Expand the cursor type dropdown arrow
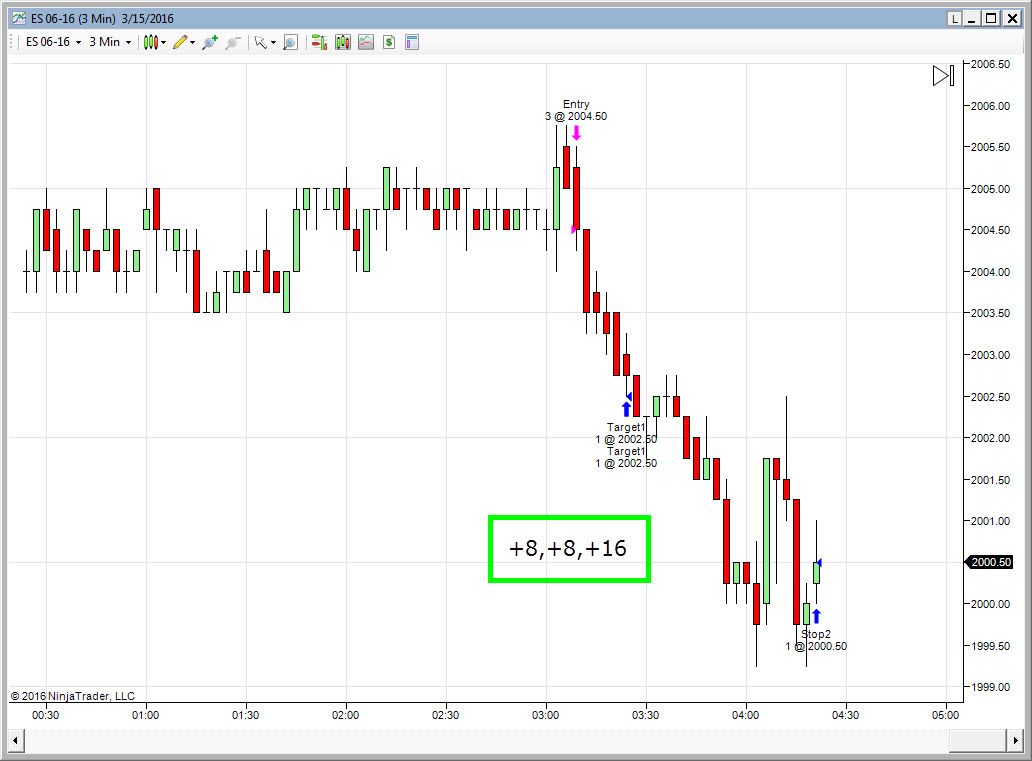Screen dimensions: 1032x761 click(273, 43)
